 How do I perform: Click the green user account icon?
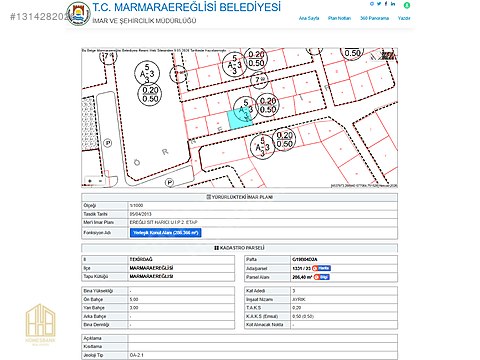pos(407,5)
